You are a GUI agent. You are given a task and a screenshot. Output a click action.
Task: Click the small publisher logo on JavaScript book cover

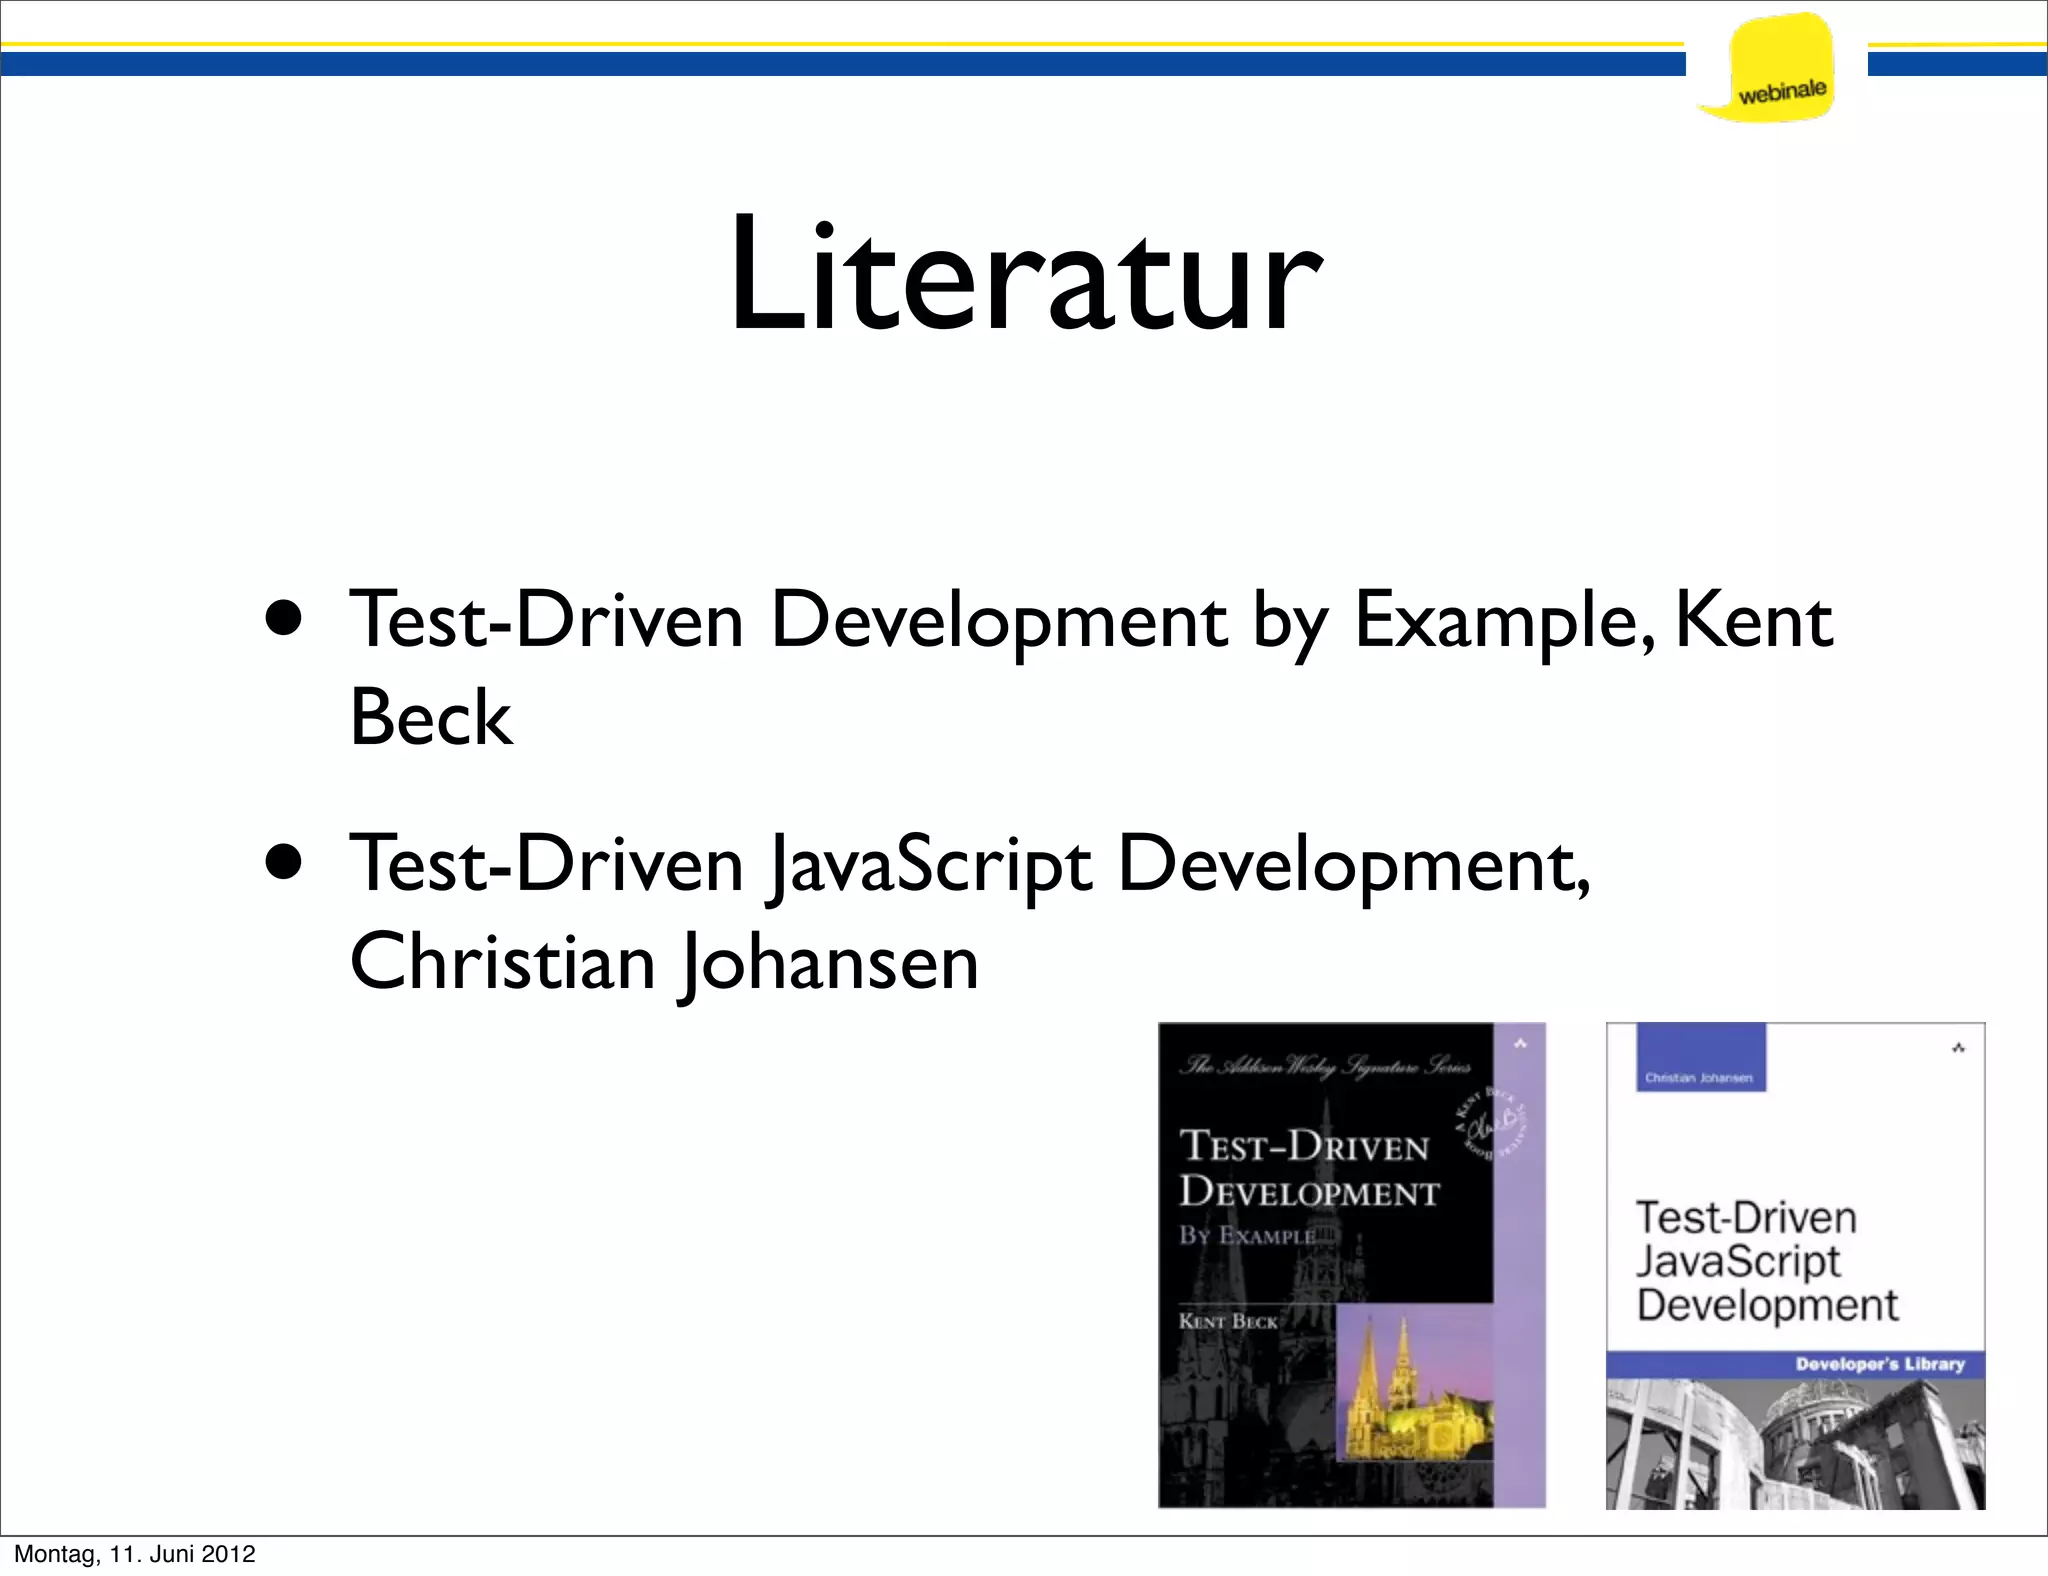pyautogui.click(x=1958, y=1048)
